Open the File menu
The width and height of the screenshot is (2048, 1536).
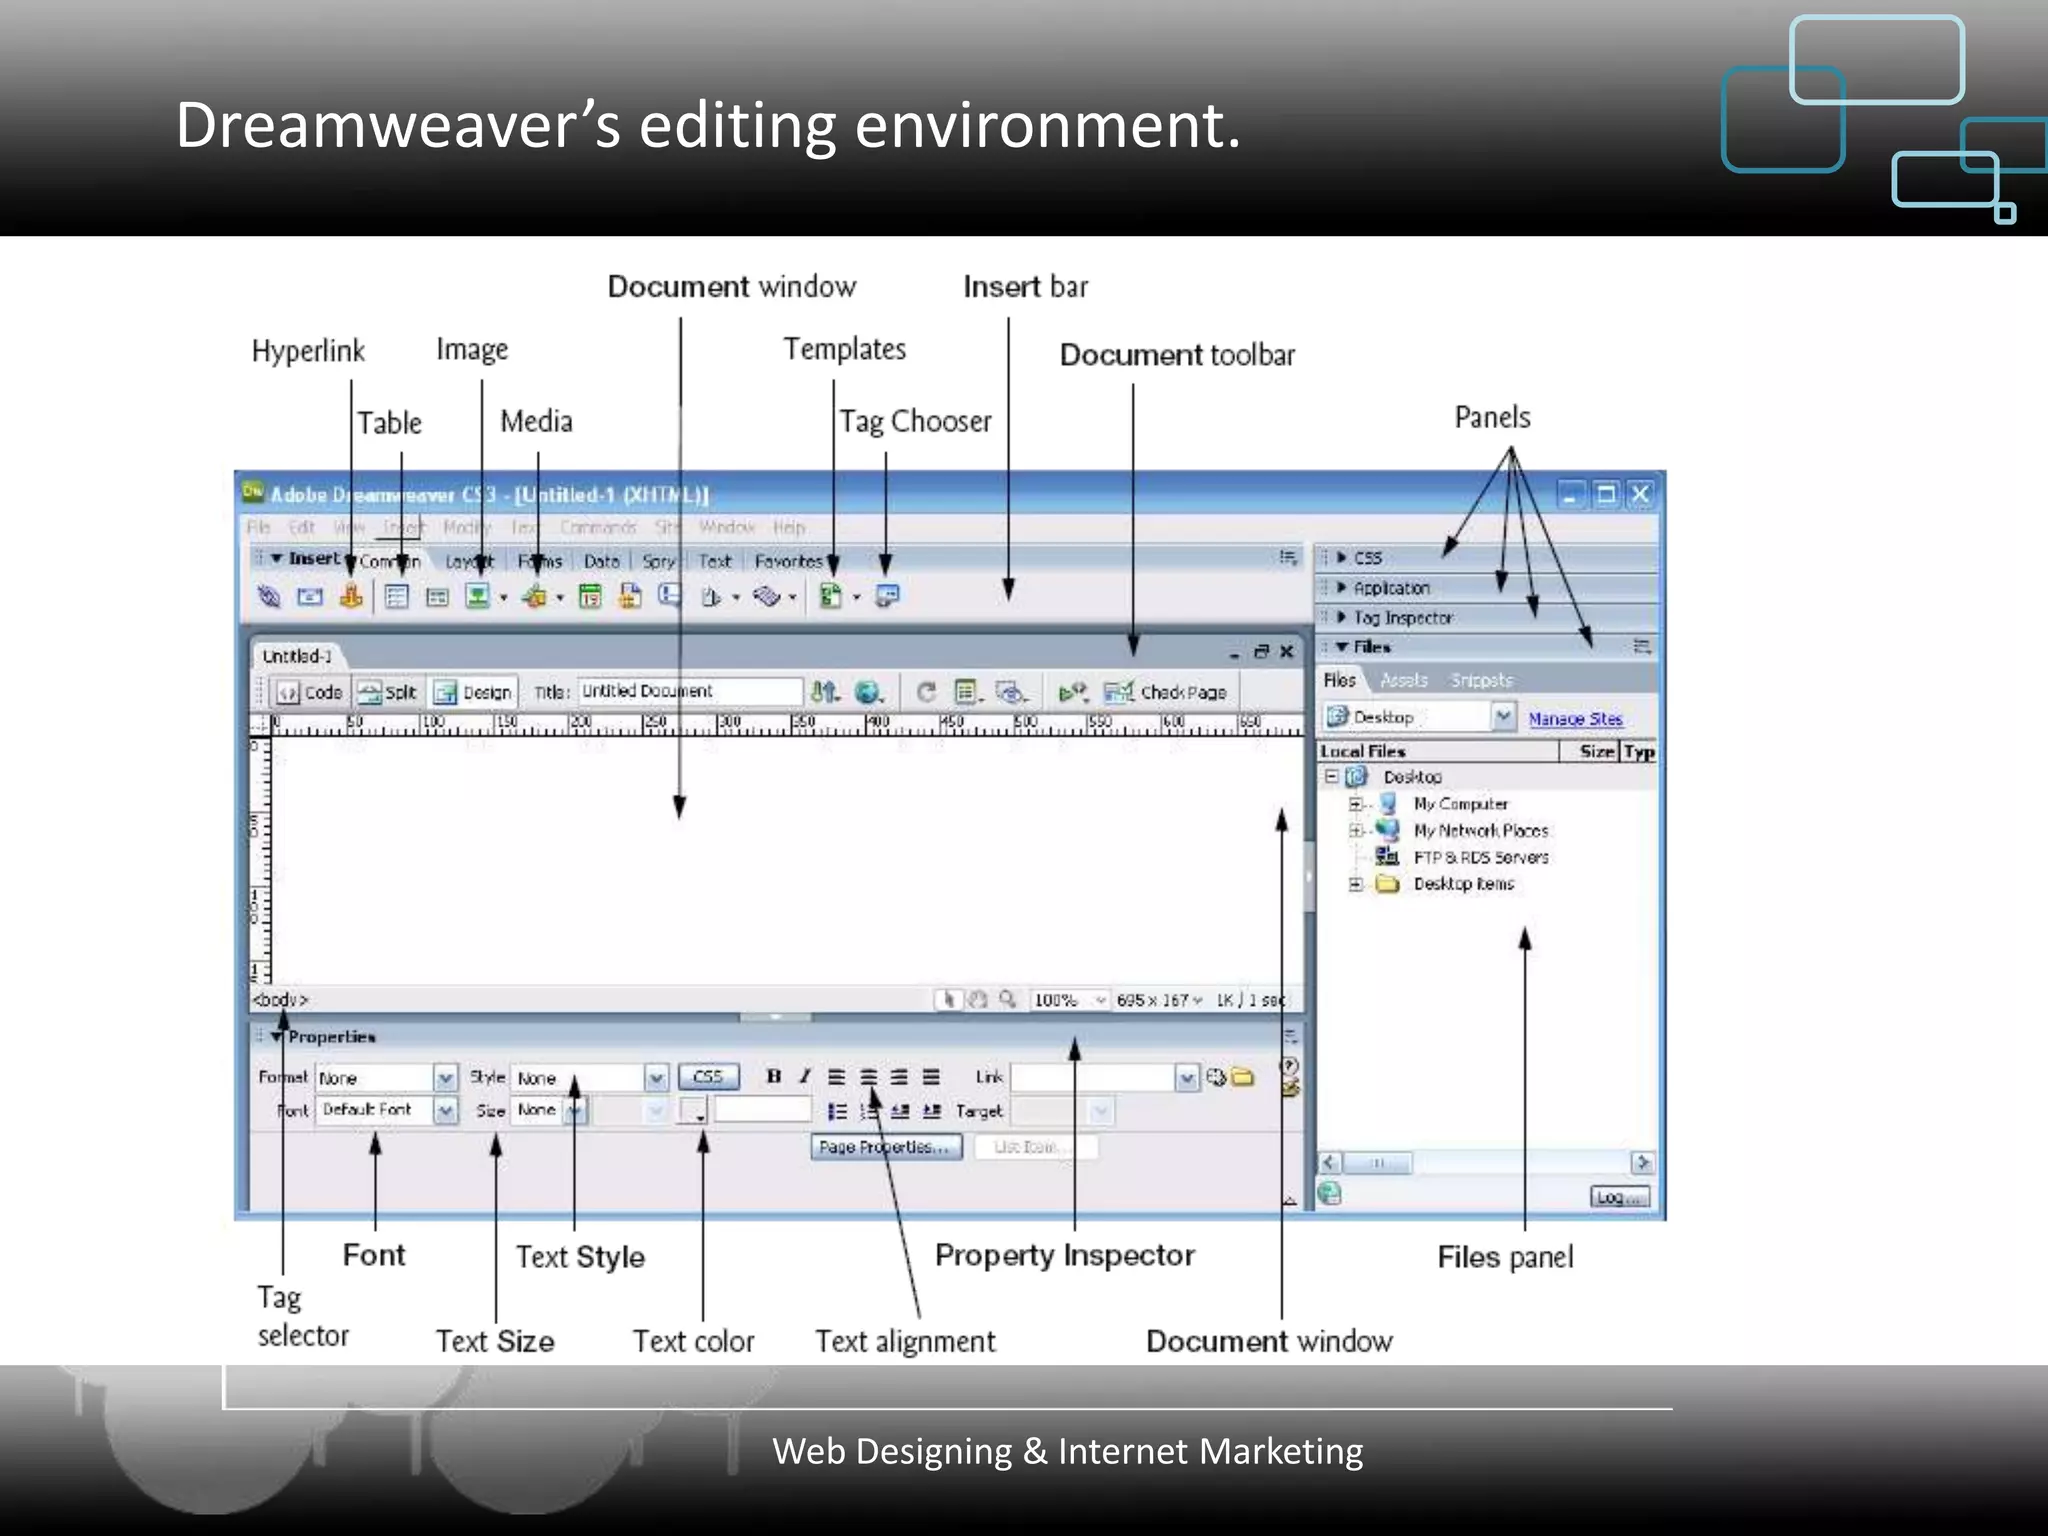tap(259, 527)
